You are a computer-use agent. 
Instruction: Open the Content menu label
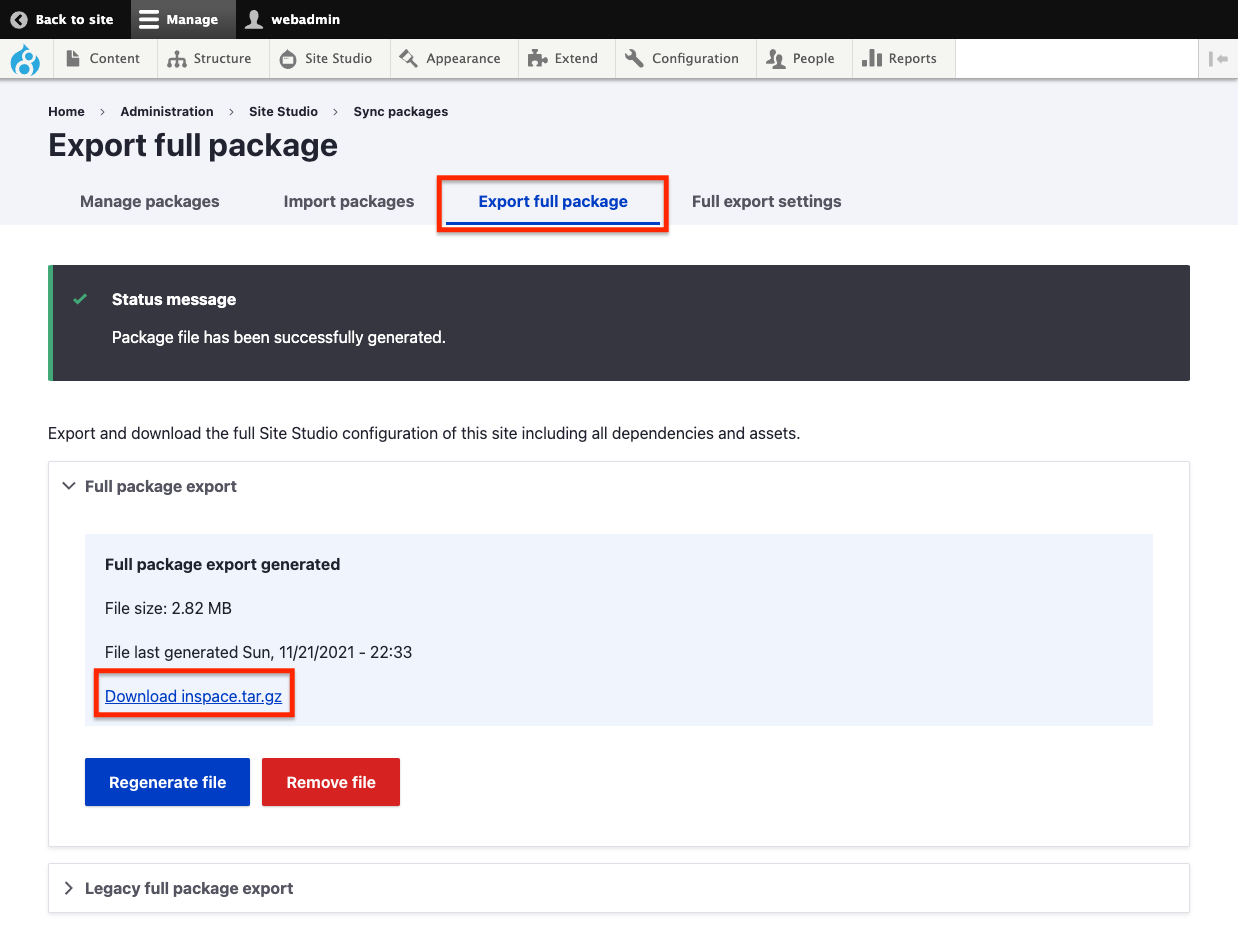pyautogui.click(x=115, y=59)
